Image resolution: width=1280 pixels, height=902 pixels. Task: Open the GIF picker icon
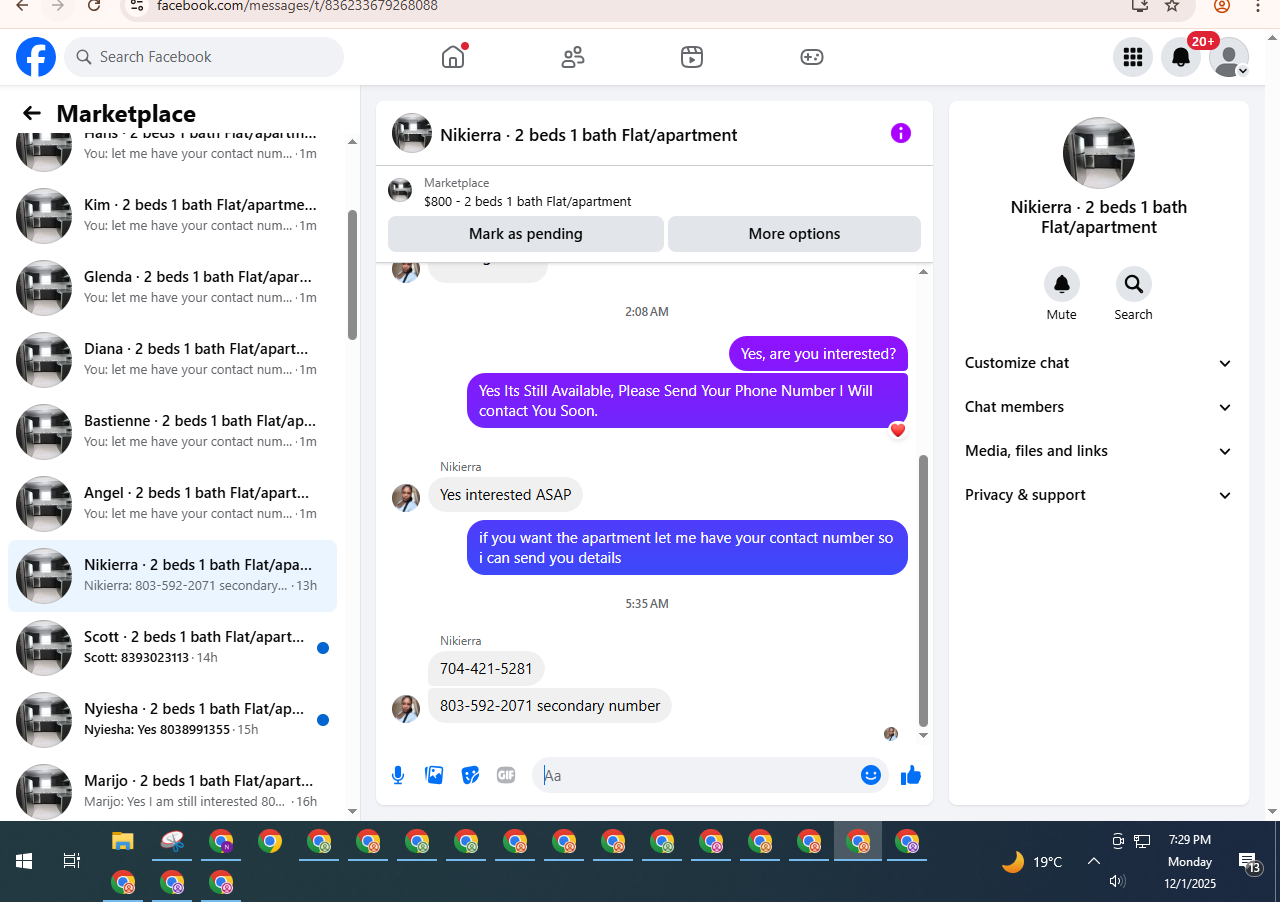tap(506, 775)
